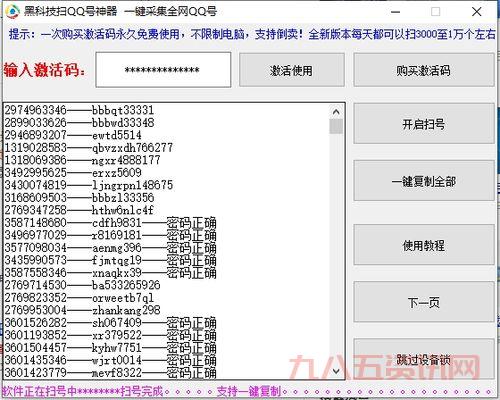Select the row starting with 3577098034
Image resolution: width=500 pixels, height=400 pixels.
110,247
